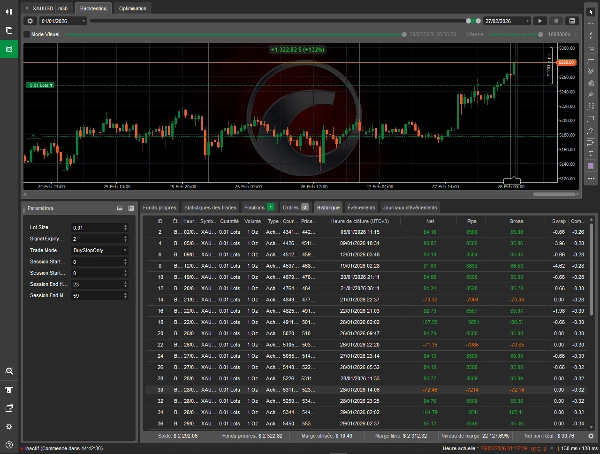Open the search icon in the left sidebar
This screenshot has width=600, height=454.
tap(9, 371)
